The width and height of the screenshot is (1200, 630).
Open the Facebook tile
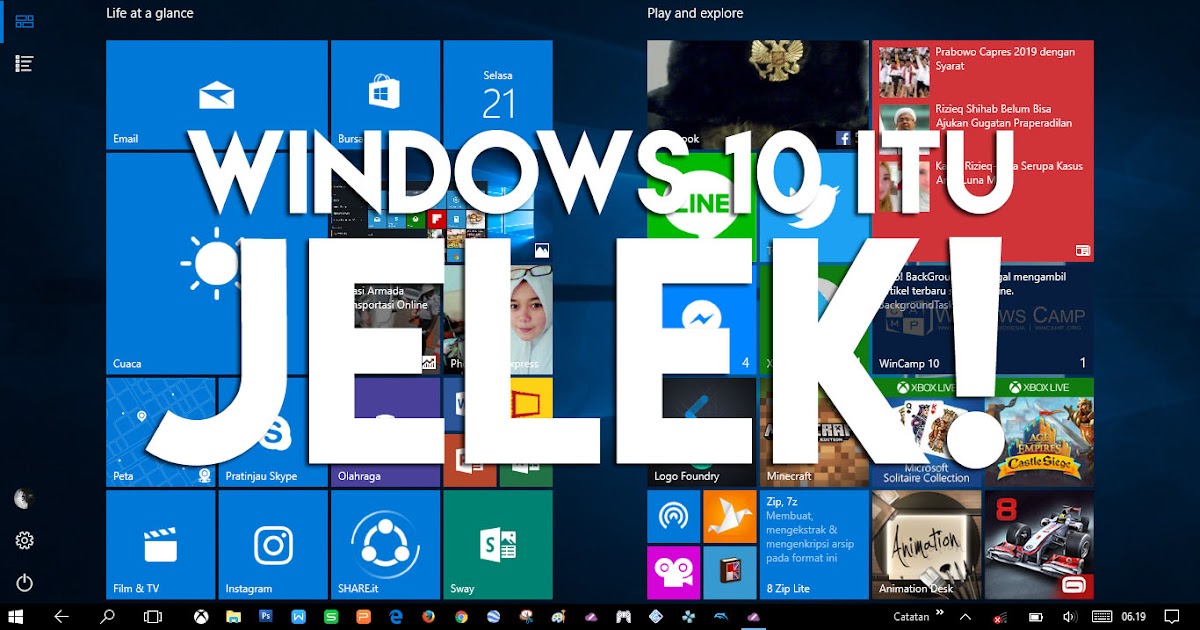[758, 95]
